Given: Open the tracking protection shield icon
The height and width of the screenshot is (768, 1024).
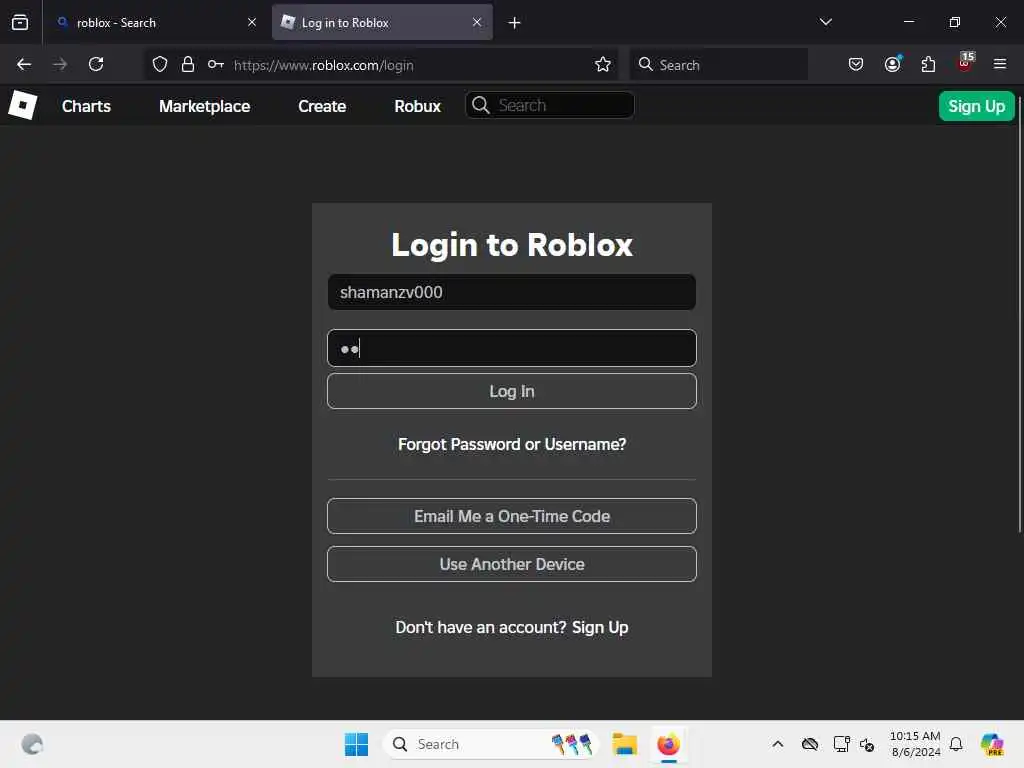Looking at the screenshot, I should 160,64.
